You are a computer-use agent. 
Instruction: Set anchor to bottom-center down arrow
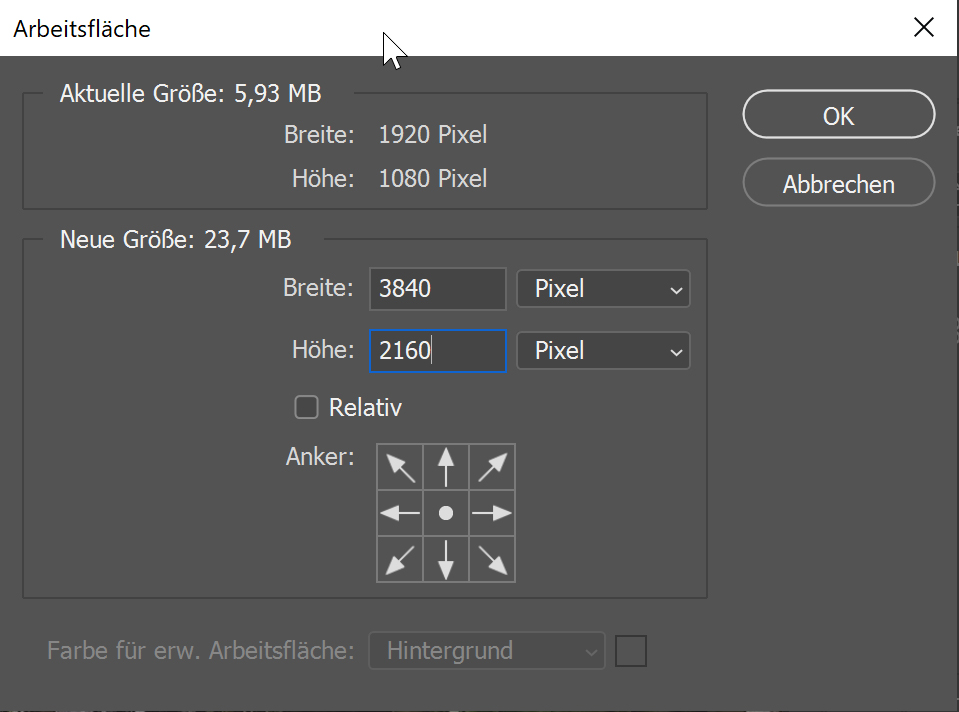(x=446, y=559)
